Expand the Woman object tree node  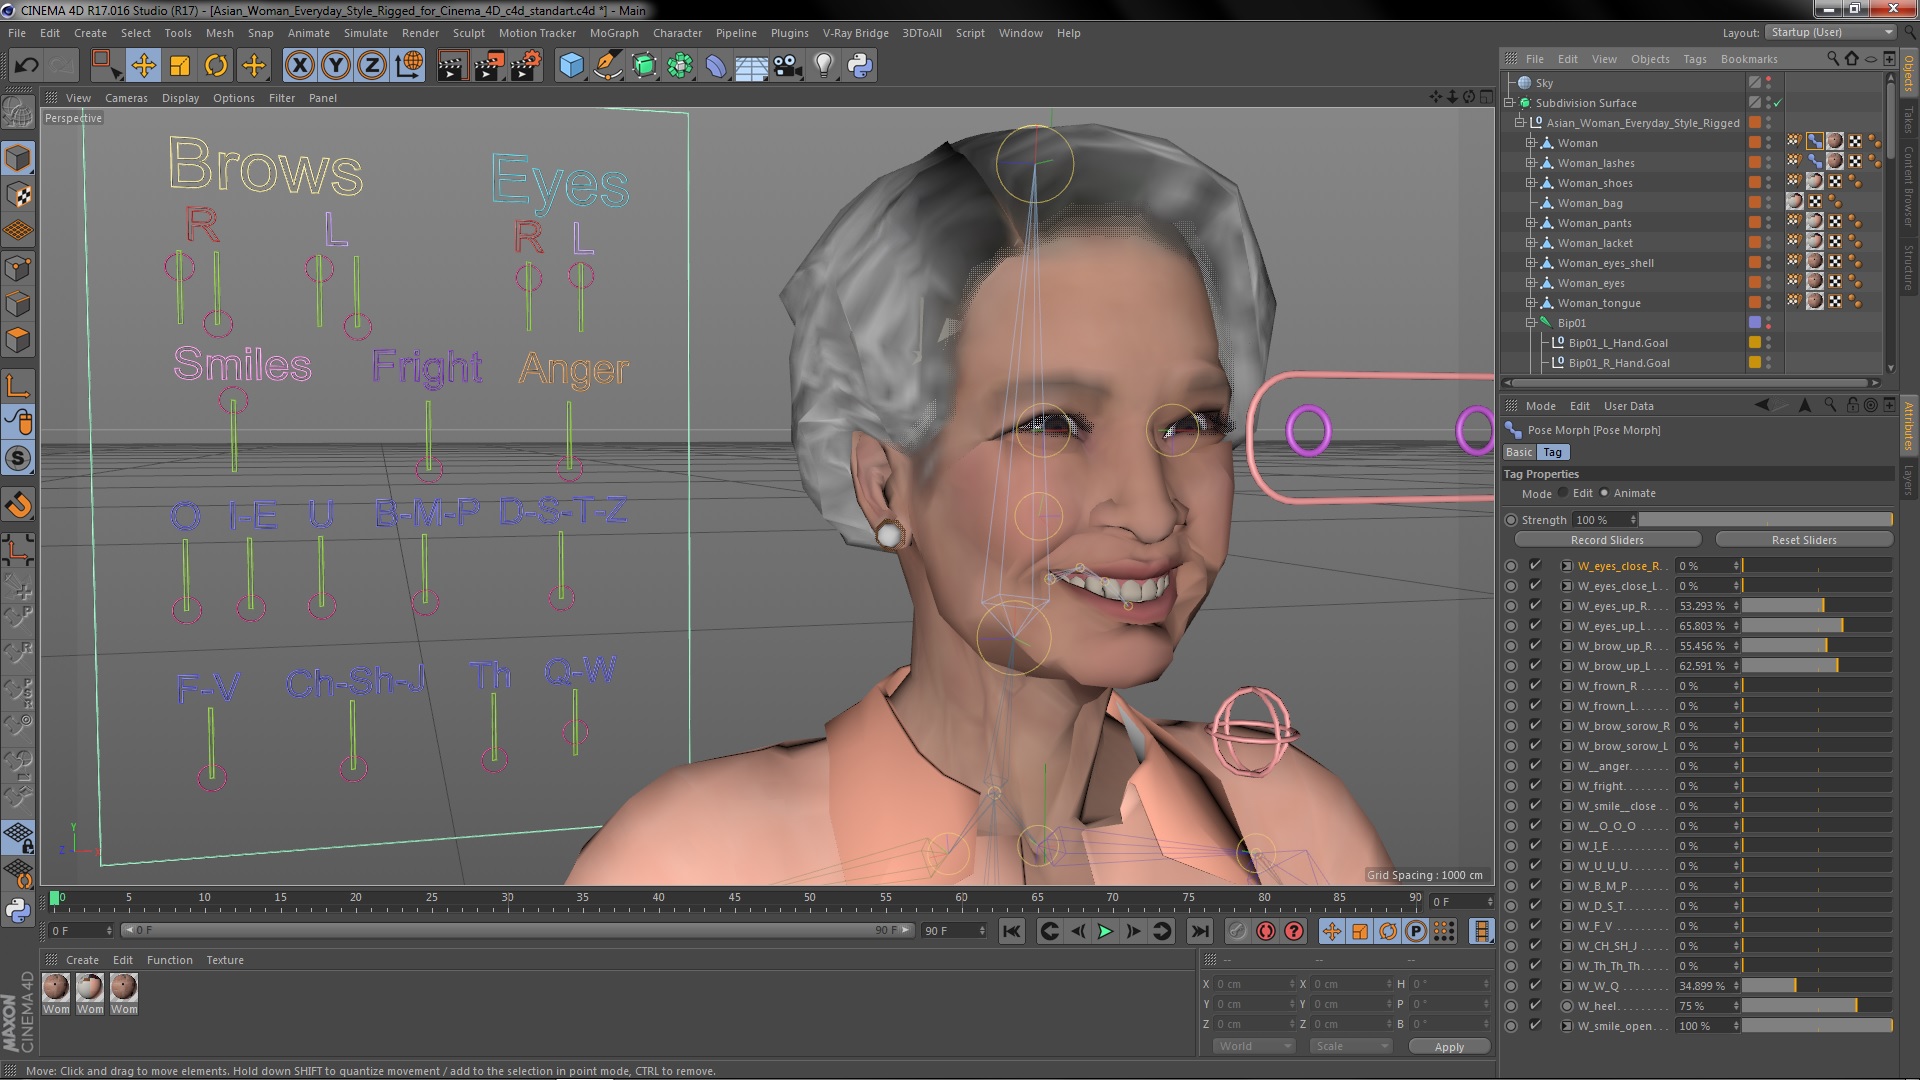[1531, 143]
